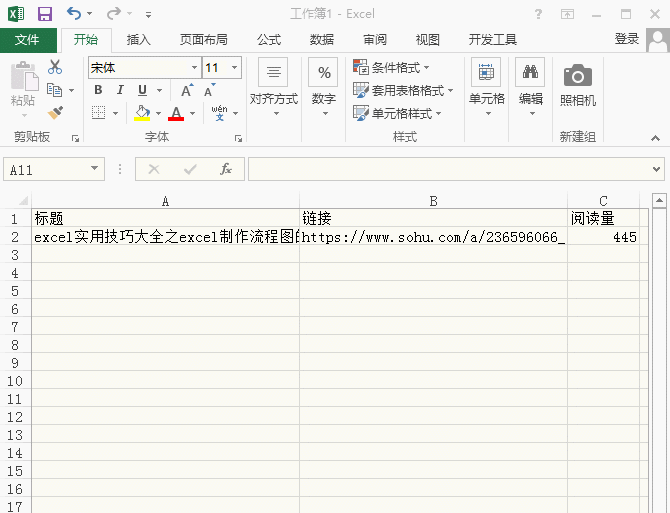
Task: Open 单元格样式 cell styles menu
Action: [397, 113]
